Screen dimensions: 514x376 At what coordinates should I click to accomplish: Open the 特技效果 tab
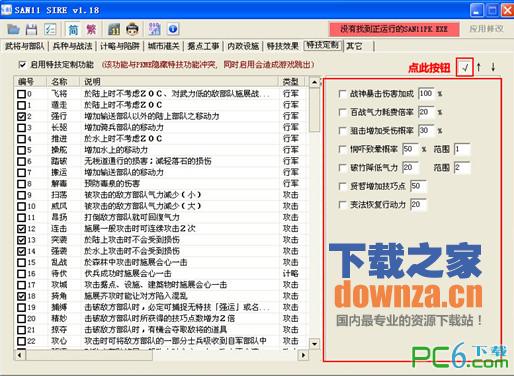pos(283,46)
